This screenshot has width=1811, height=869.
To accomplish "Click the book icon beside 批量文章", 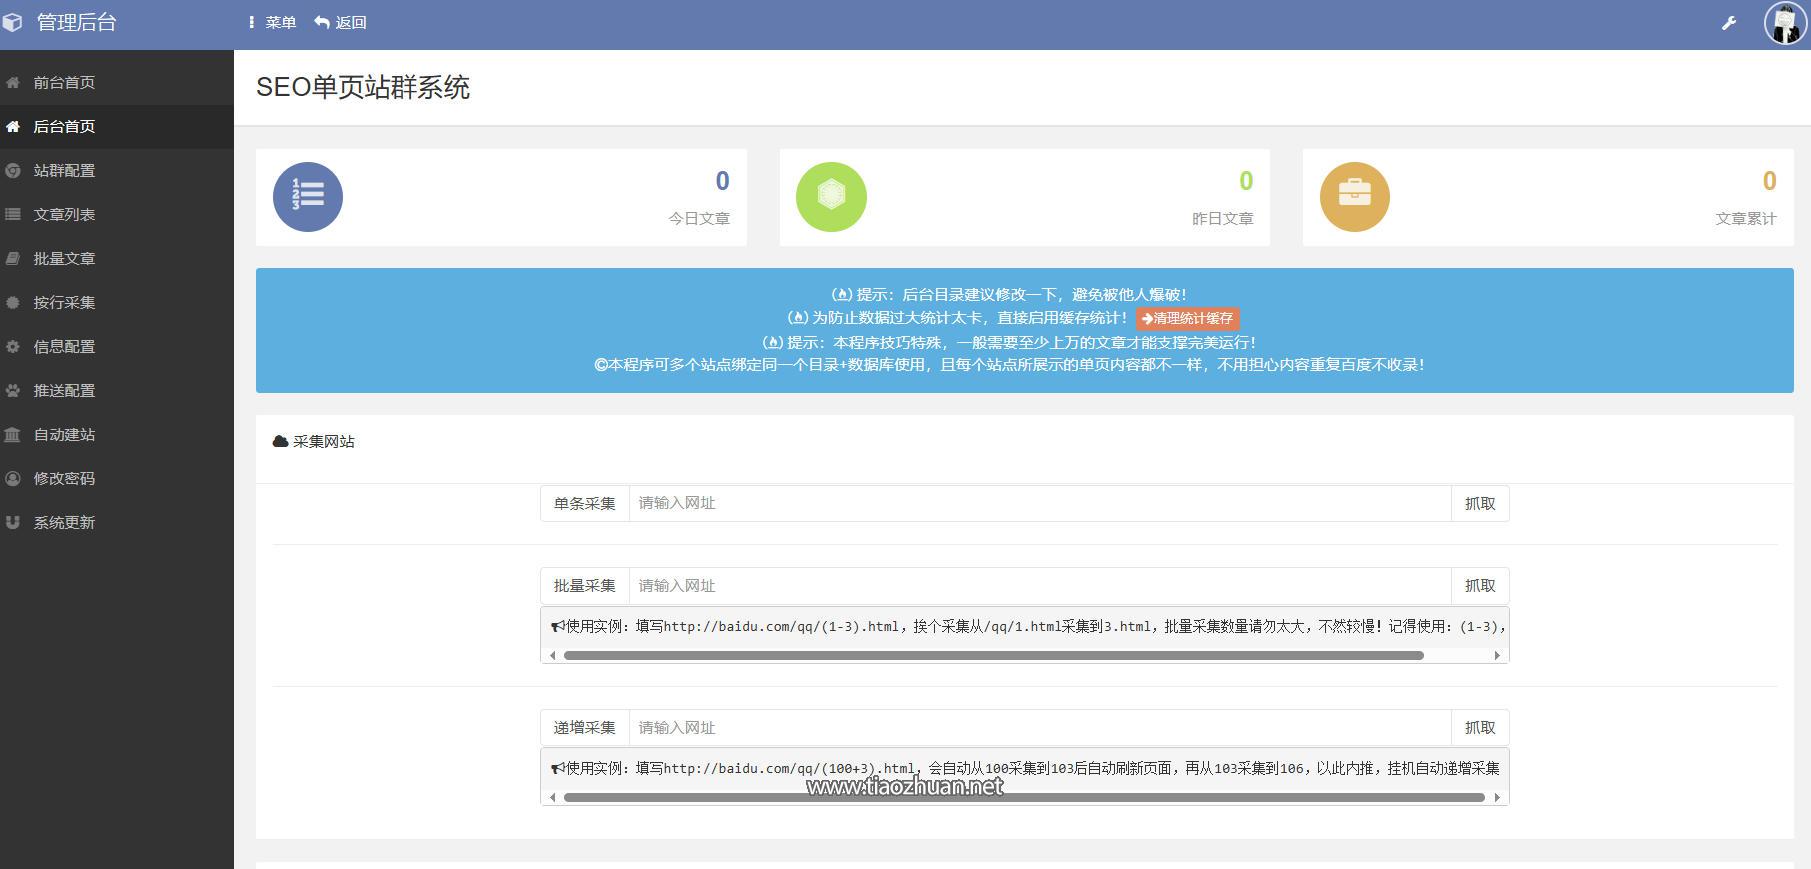I will point(13,258).
